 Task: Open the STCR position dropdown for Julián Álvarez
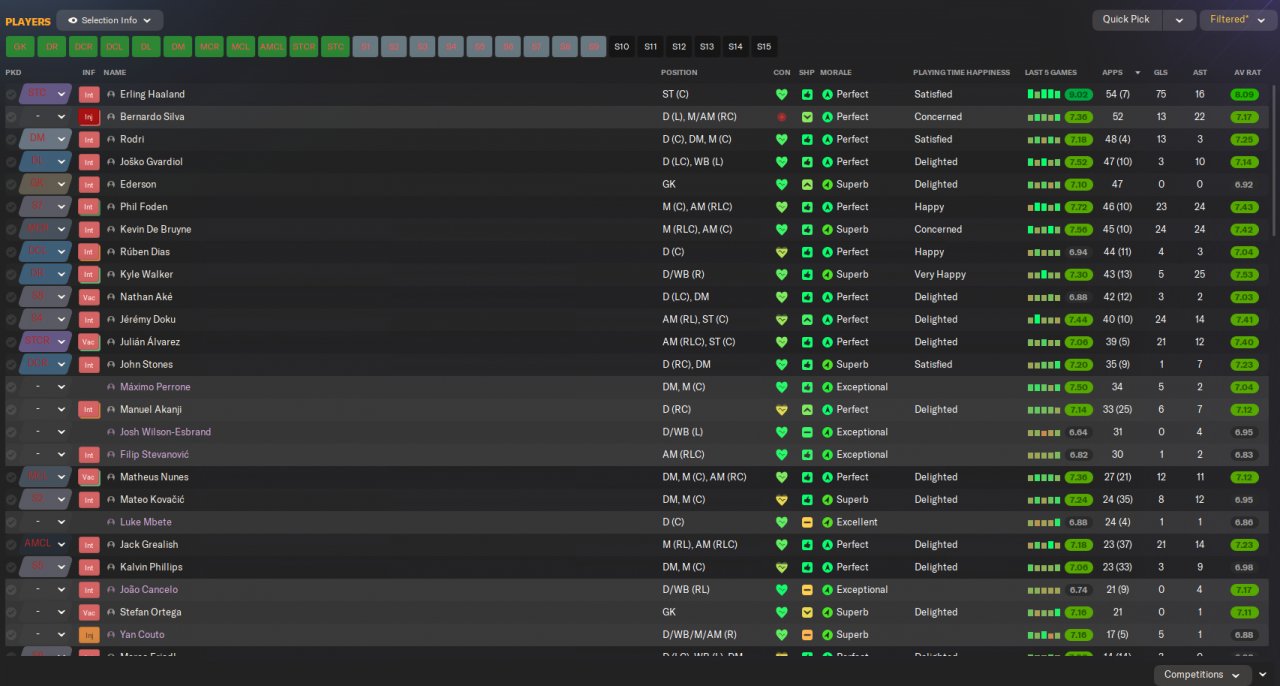click(45, 342)
